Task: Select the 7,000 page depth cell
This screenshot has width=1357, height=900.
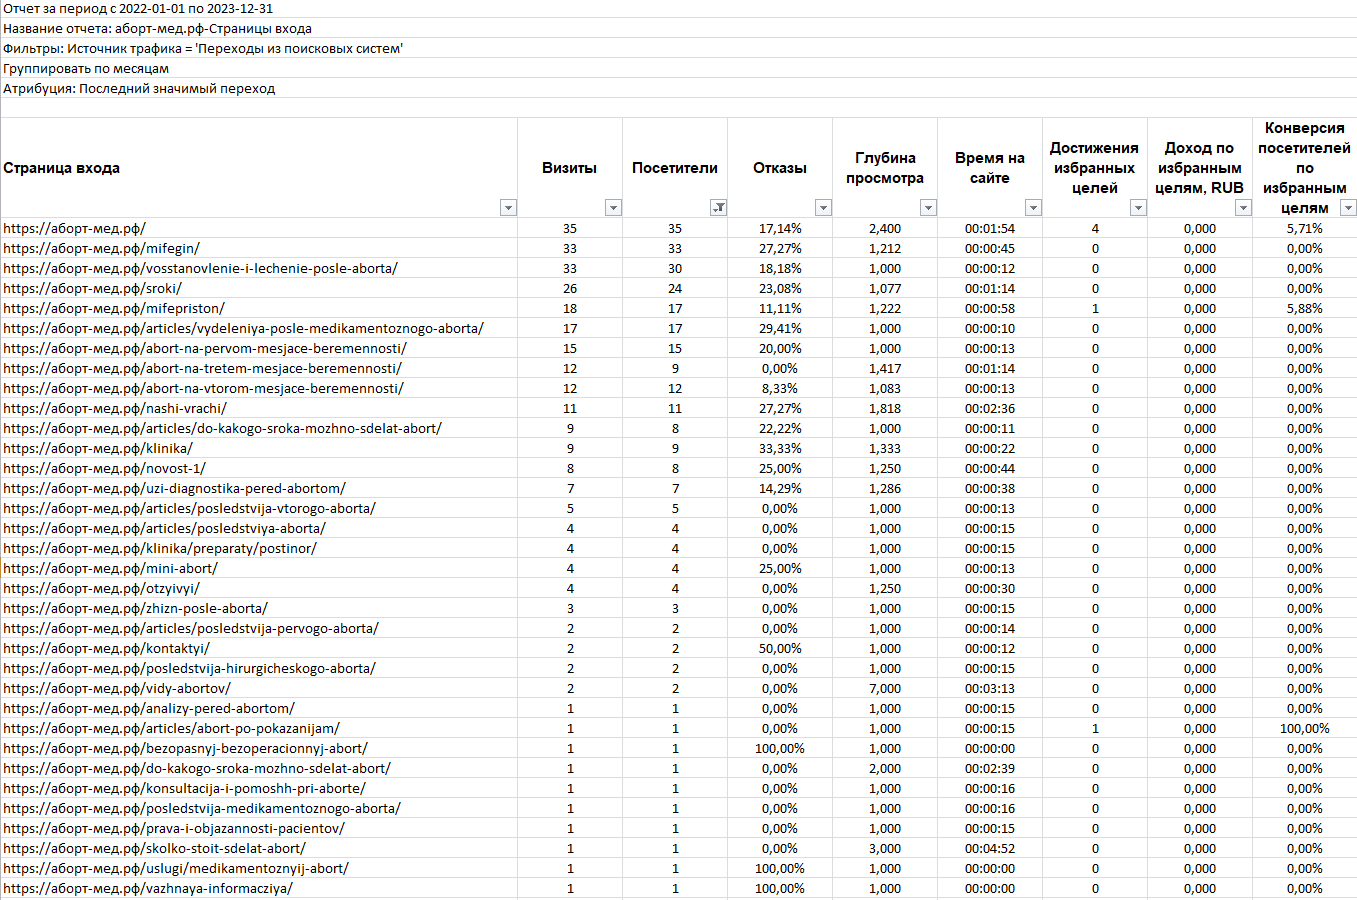Action: coord(884,689)
